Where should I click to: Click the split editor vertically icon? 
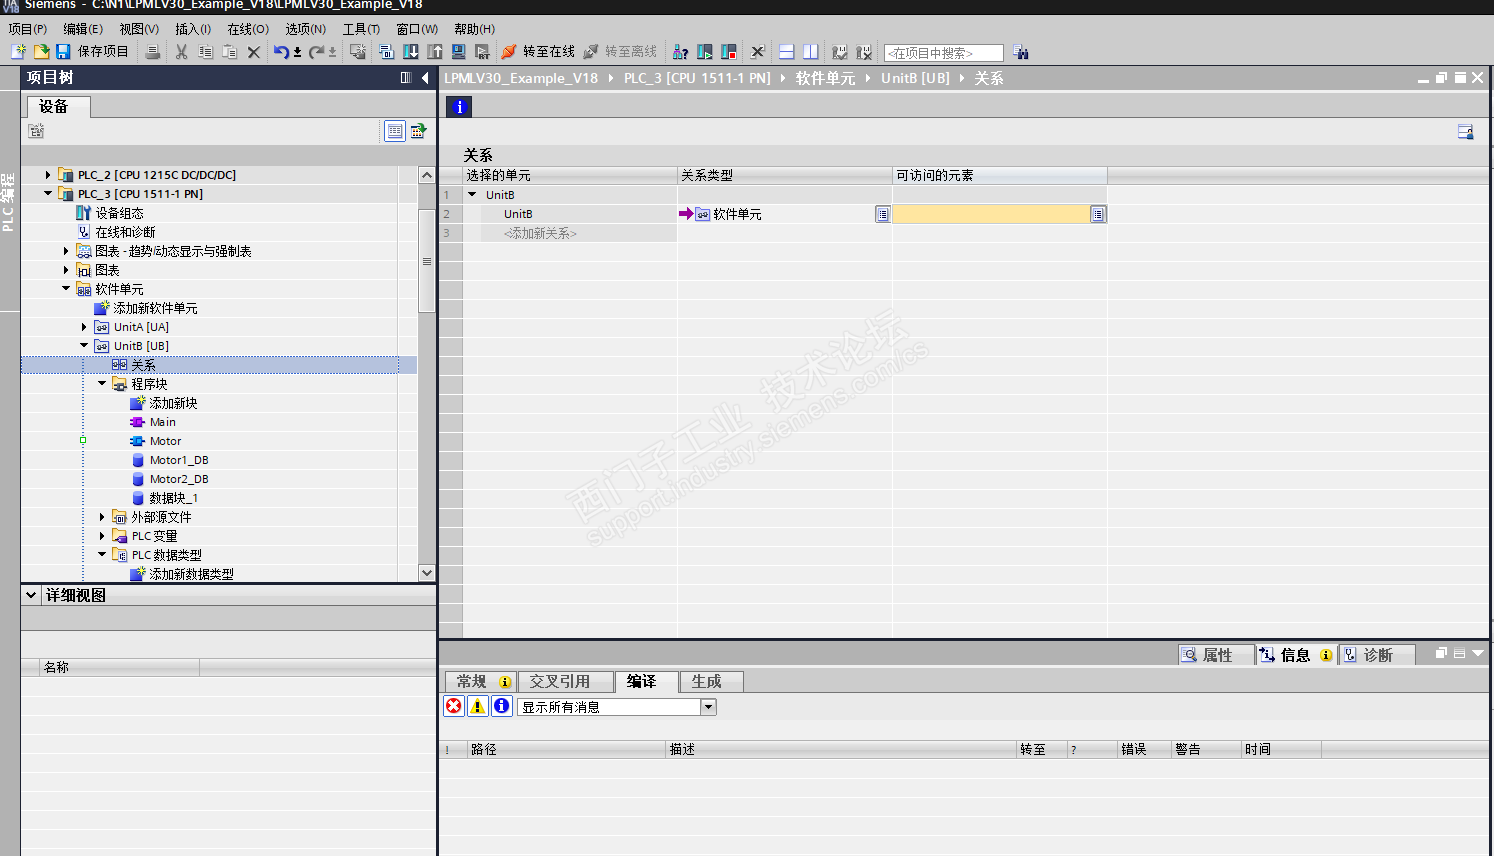pyautogui.click(x=811, y=52)
